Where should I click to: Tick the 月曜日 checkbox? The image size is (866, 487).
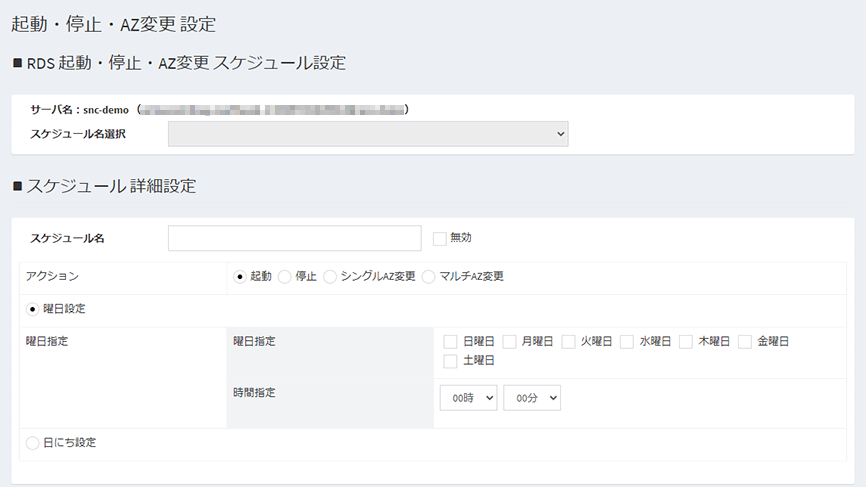(x=509, y=342)
